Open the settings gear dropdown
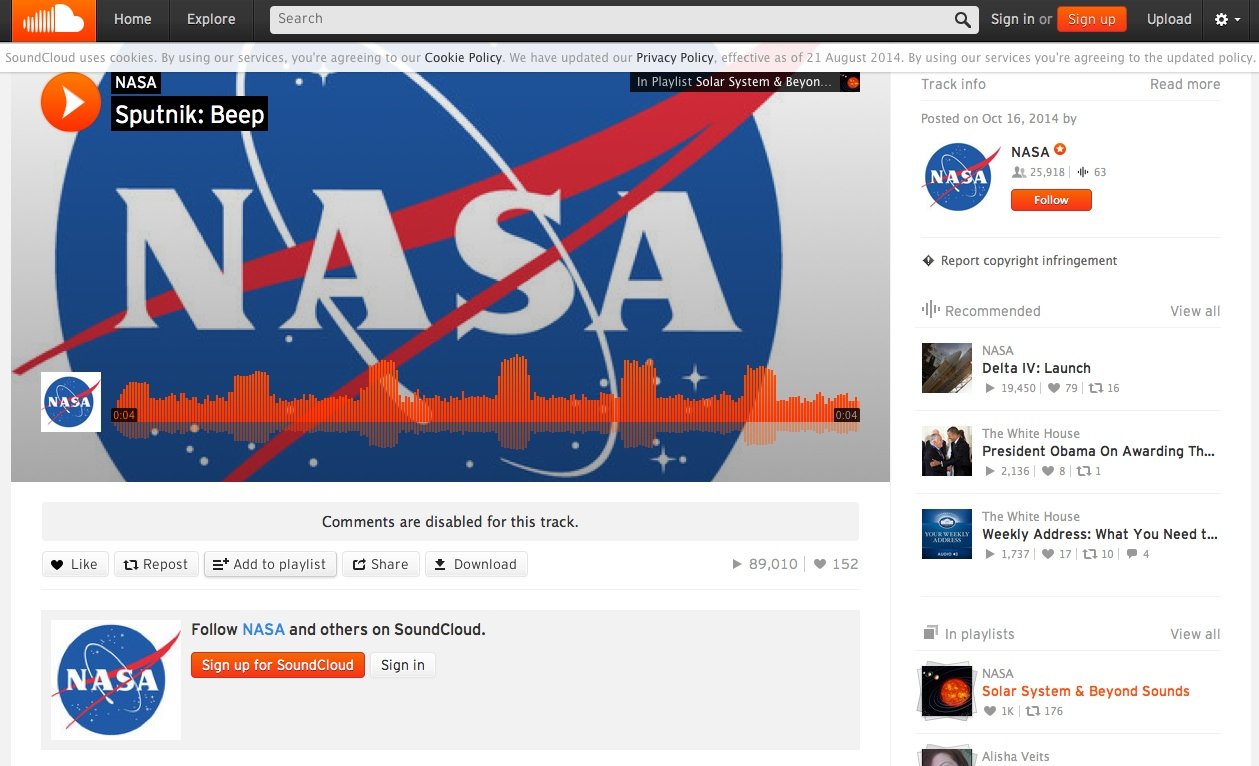Screen dimensions: 1259x766 coord(1227,19)
